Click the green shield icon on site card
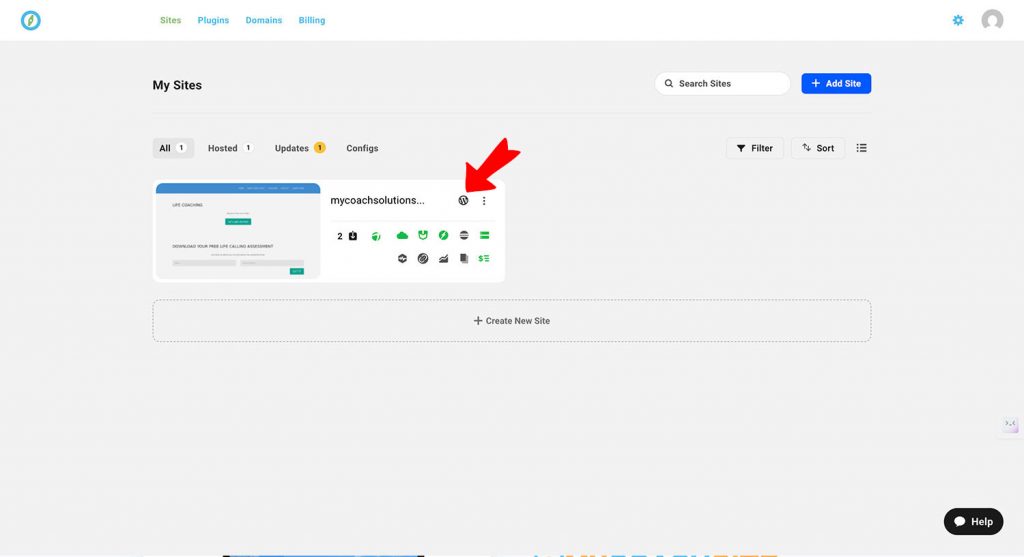Screen dimensions: 1024x557 pos(423,236)
